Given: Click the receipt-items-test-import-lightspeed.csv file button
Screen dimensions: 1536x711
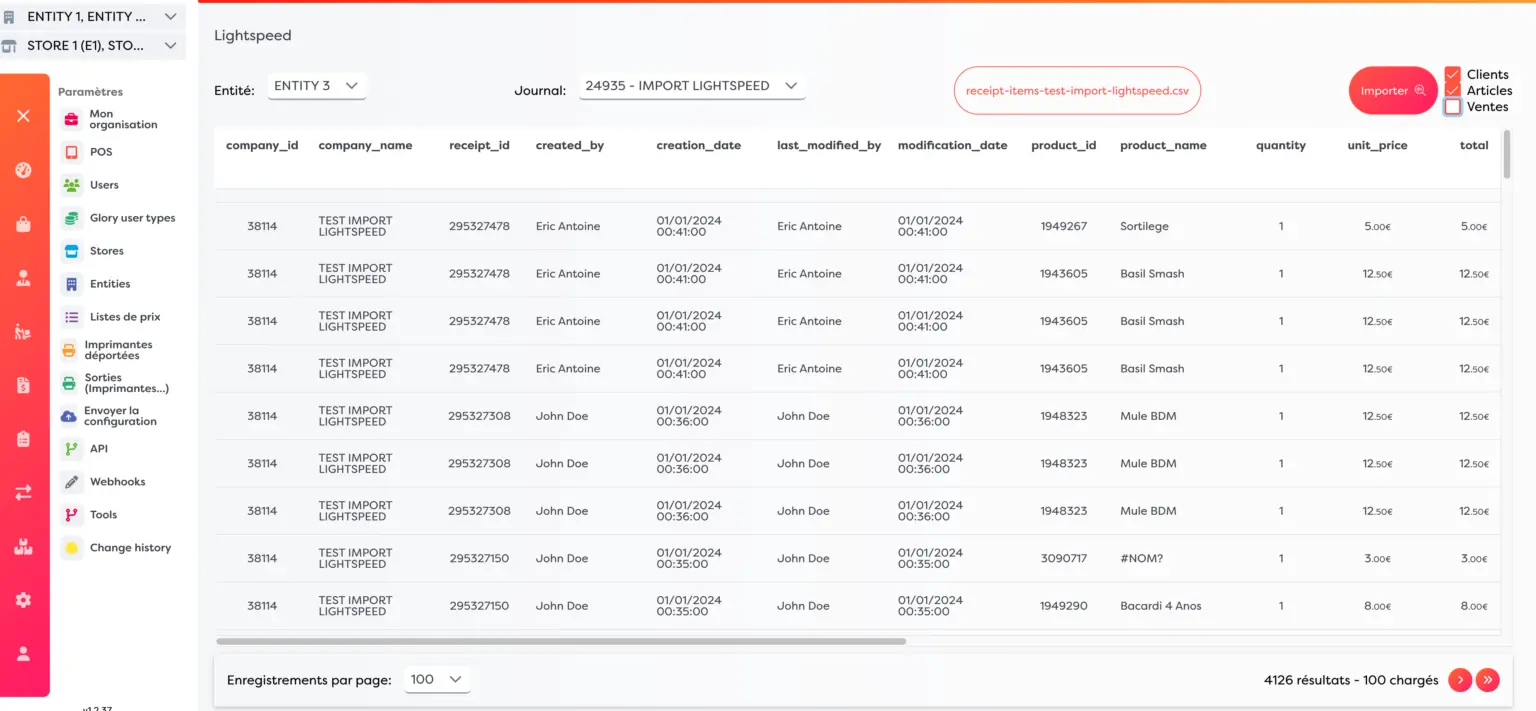Looking at the screenshot, I should (1077, 90).
